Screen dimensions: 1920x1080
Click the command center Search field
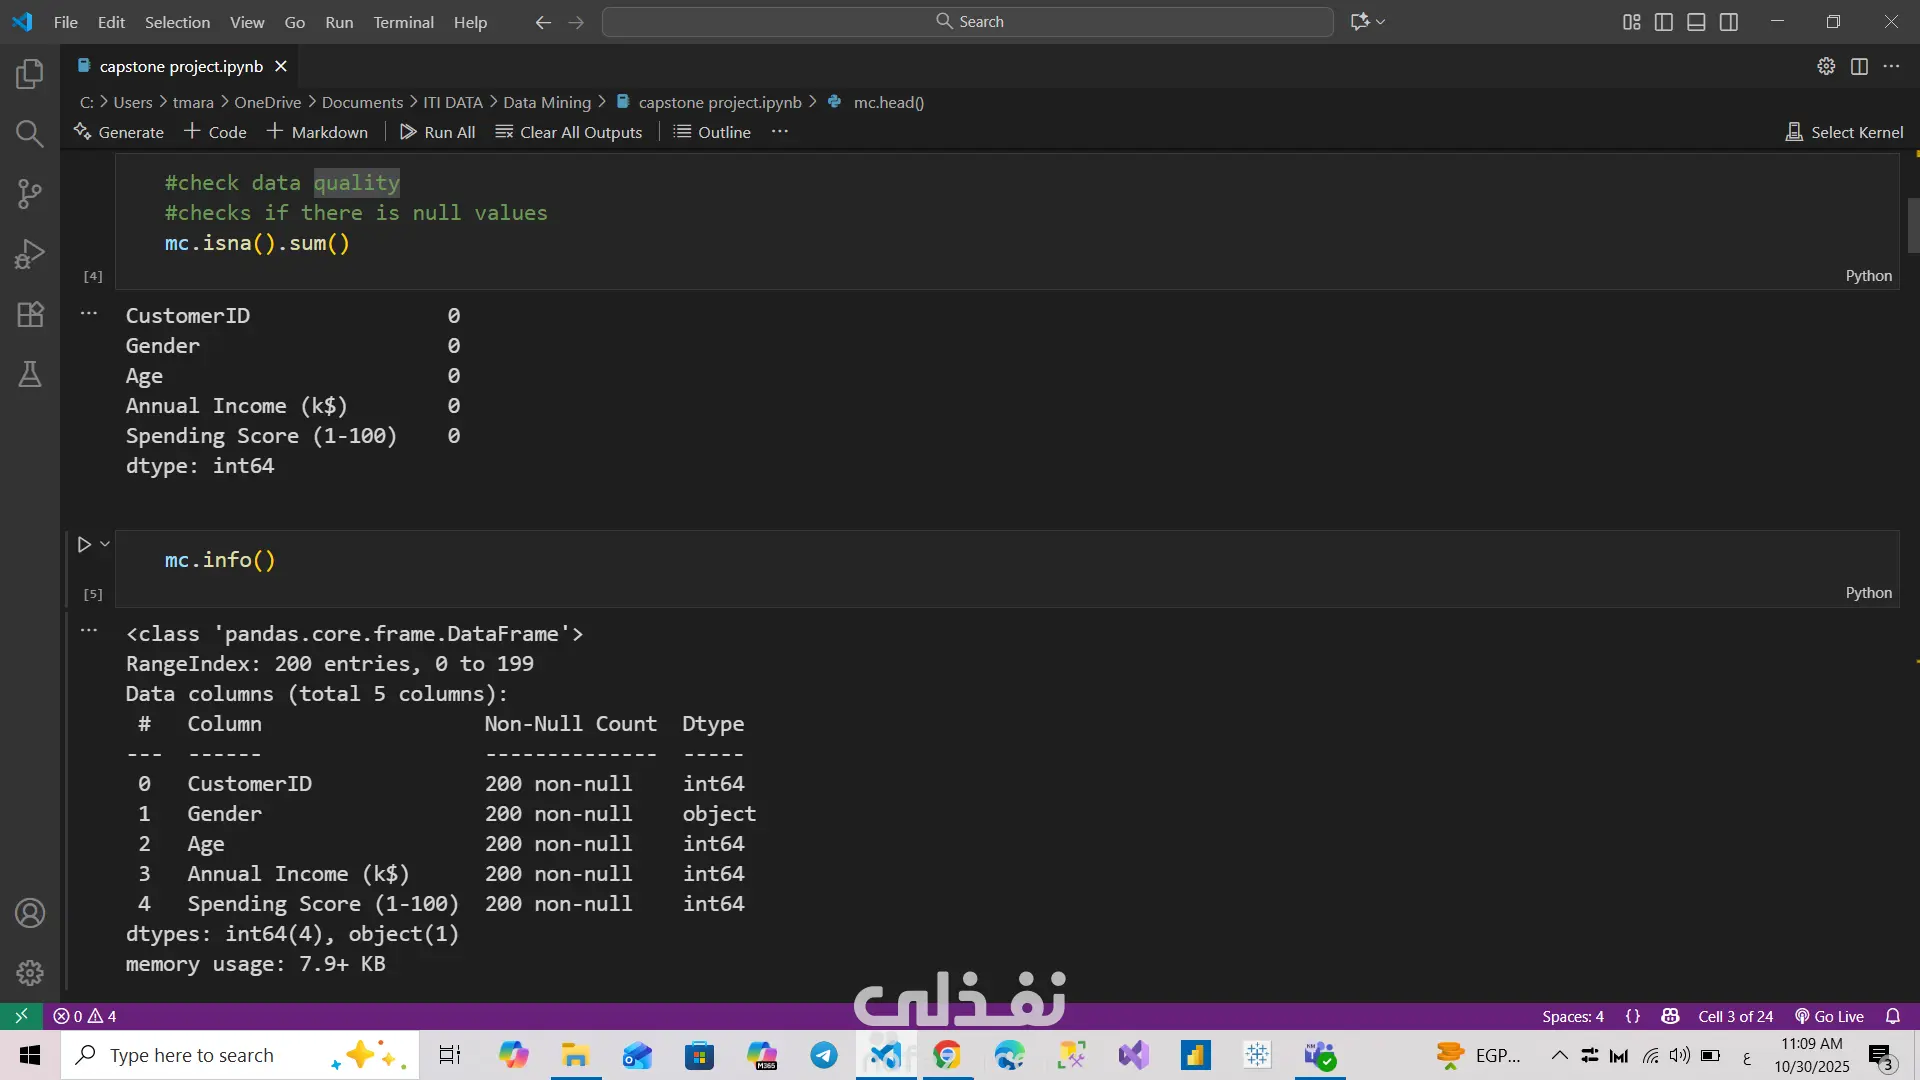point(968,22)
